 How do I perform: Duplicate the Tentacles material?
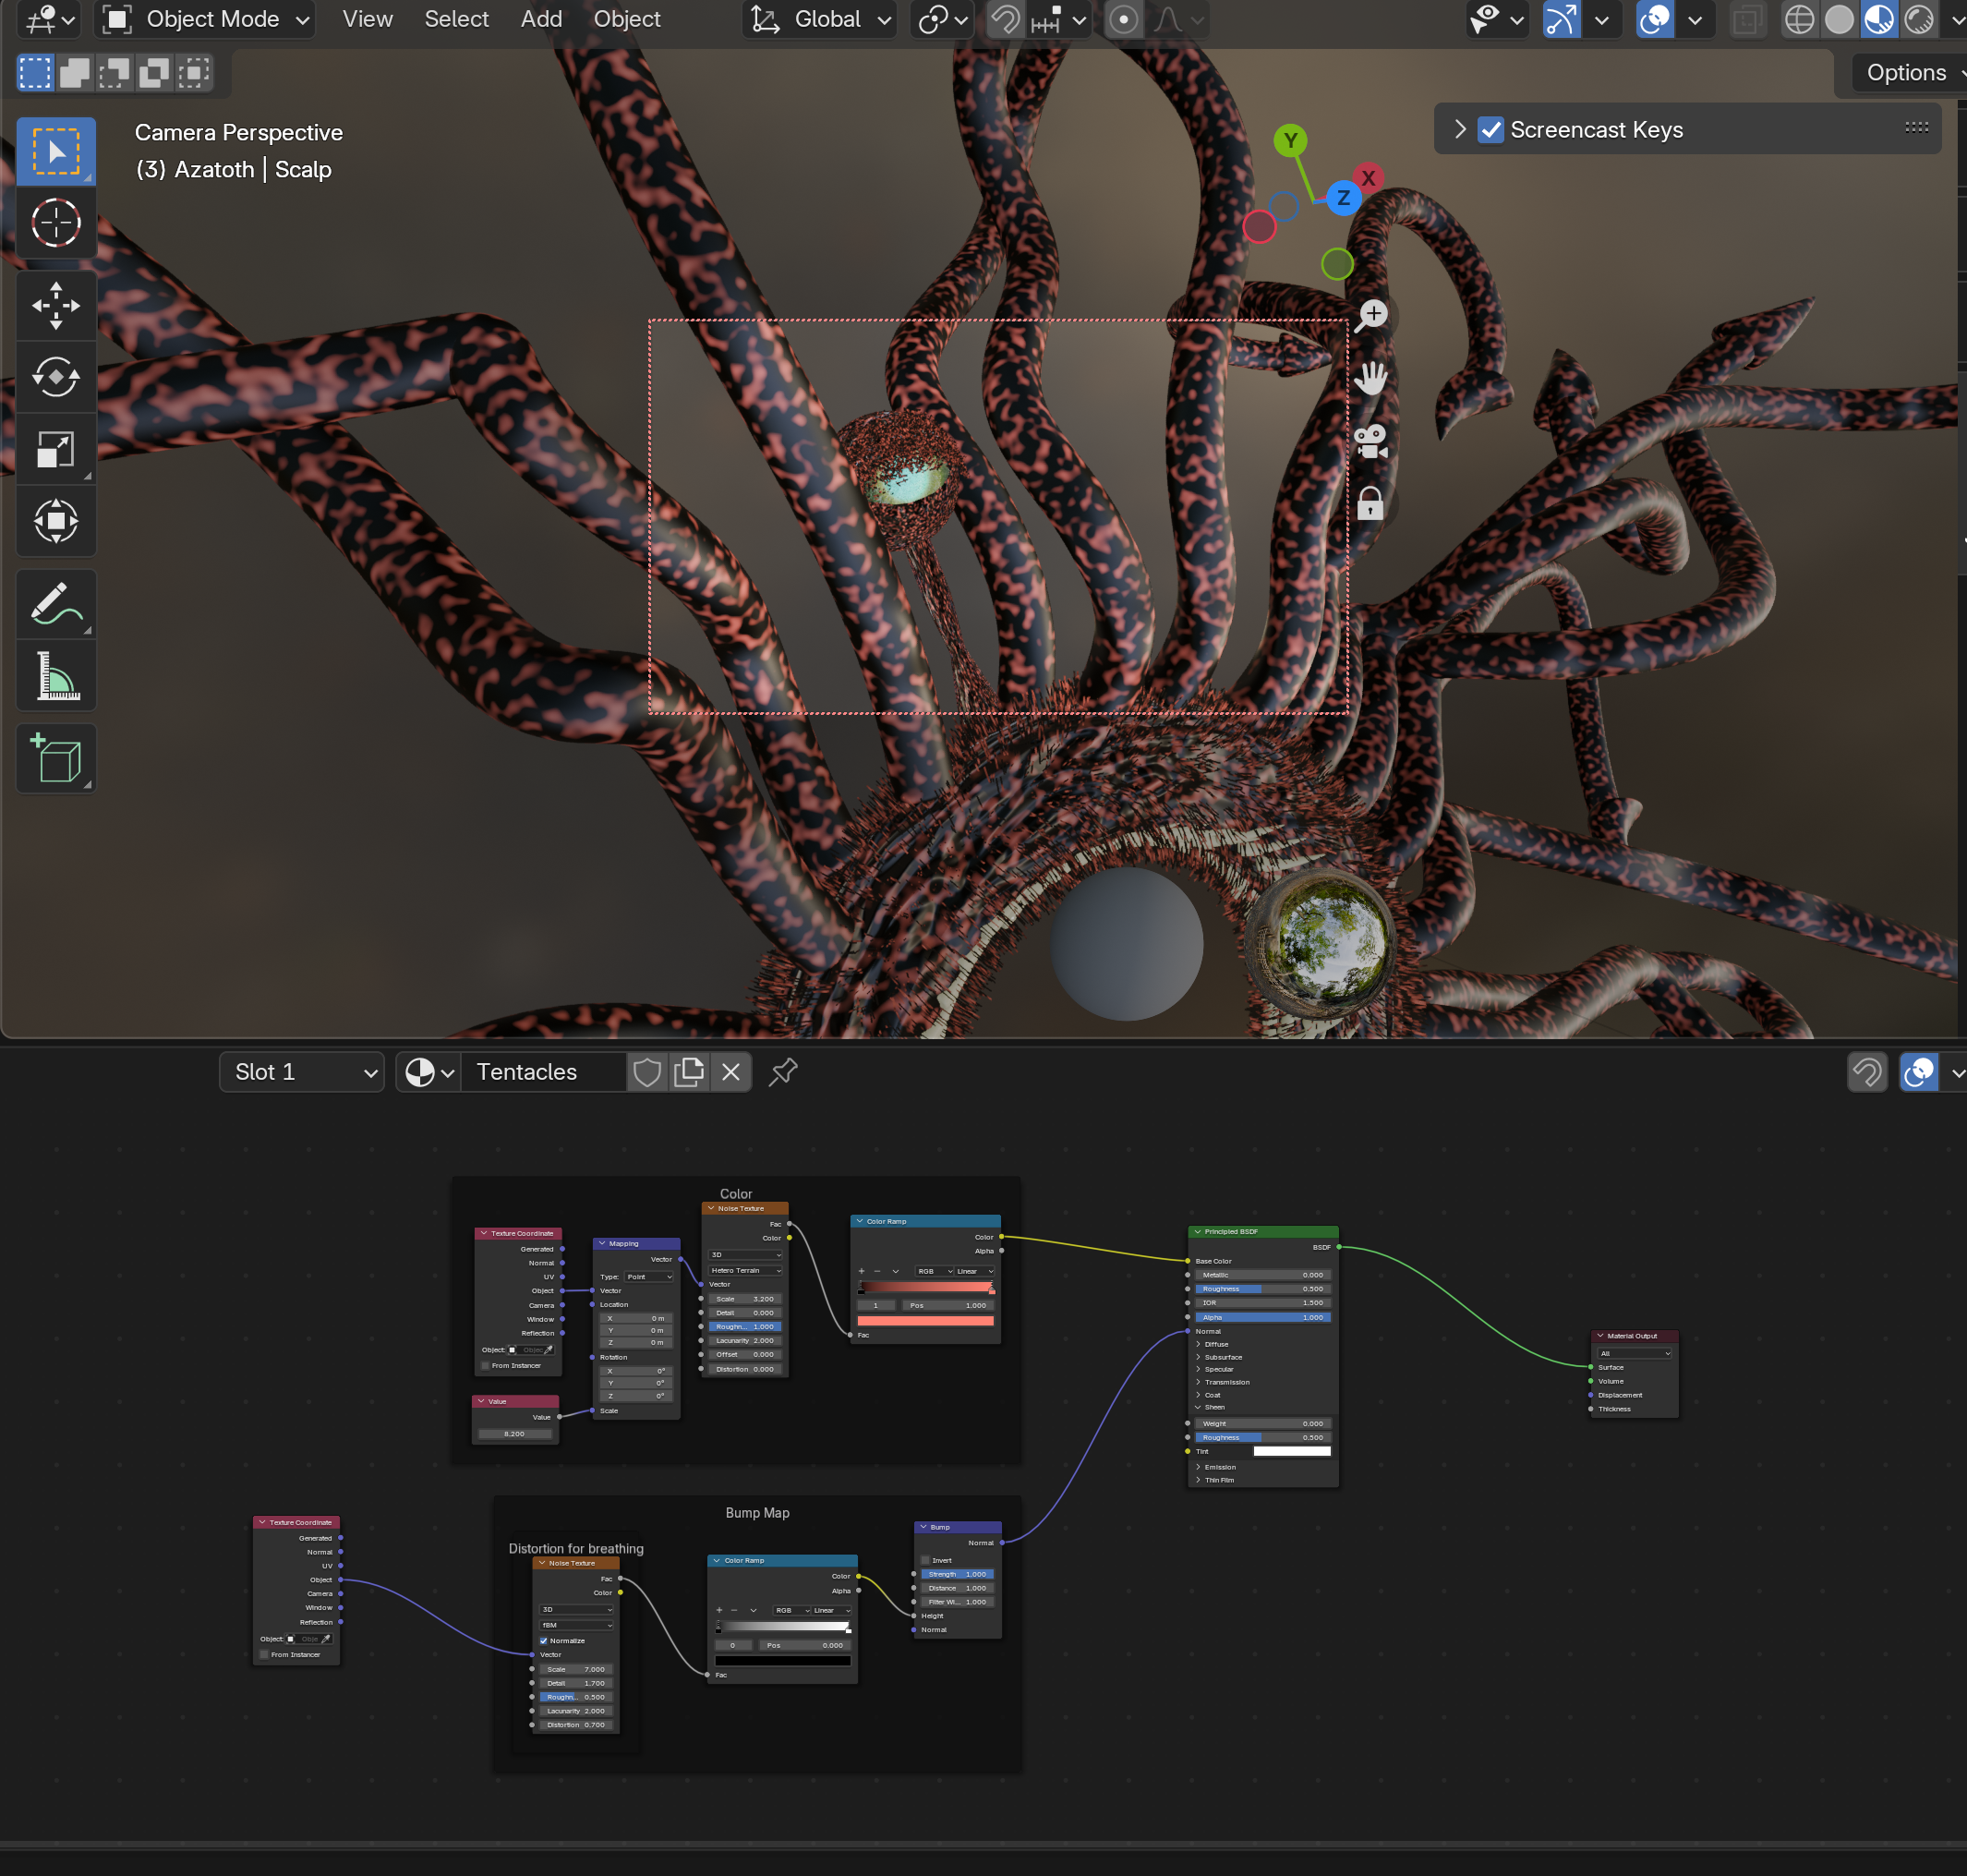pyautogui.click(x=689, y=1072)
